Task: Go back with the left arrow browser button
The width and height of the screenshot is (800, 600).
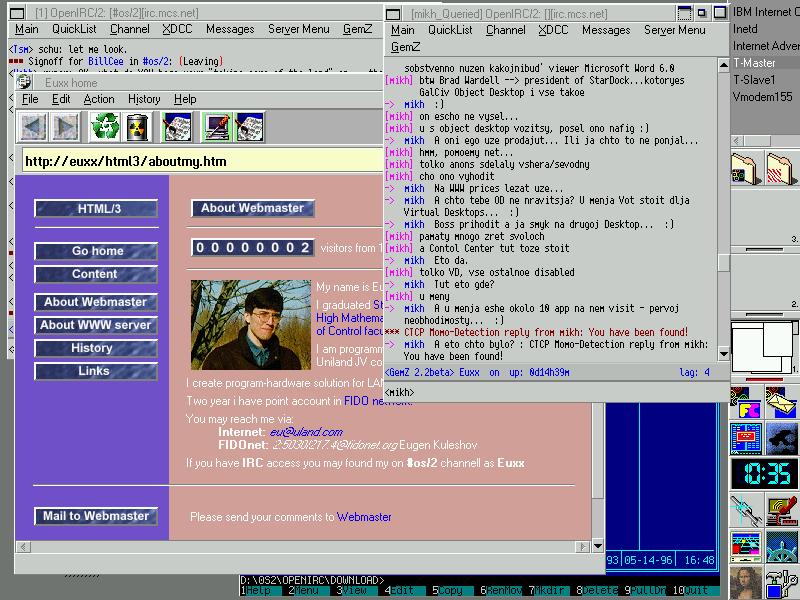Action: click(x=34, y=127)
